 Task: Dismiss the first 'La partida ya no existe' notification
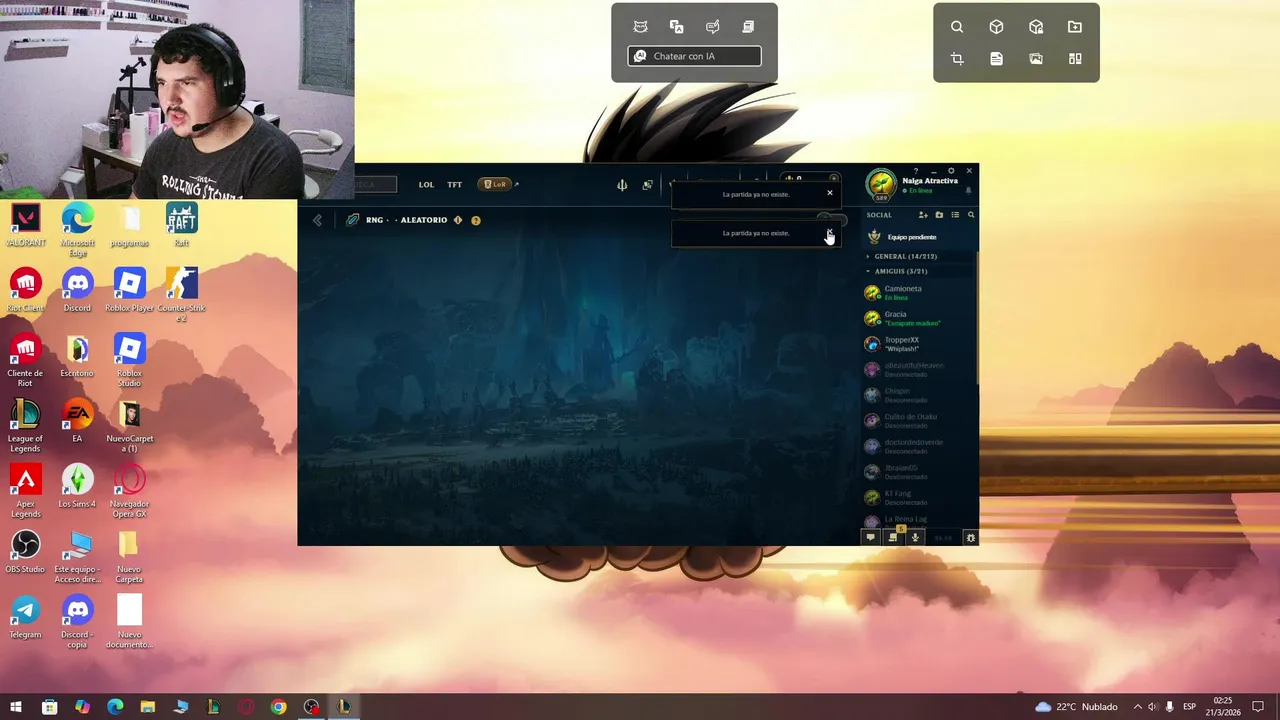tap(829, 193)
